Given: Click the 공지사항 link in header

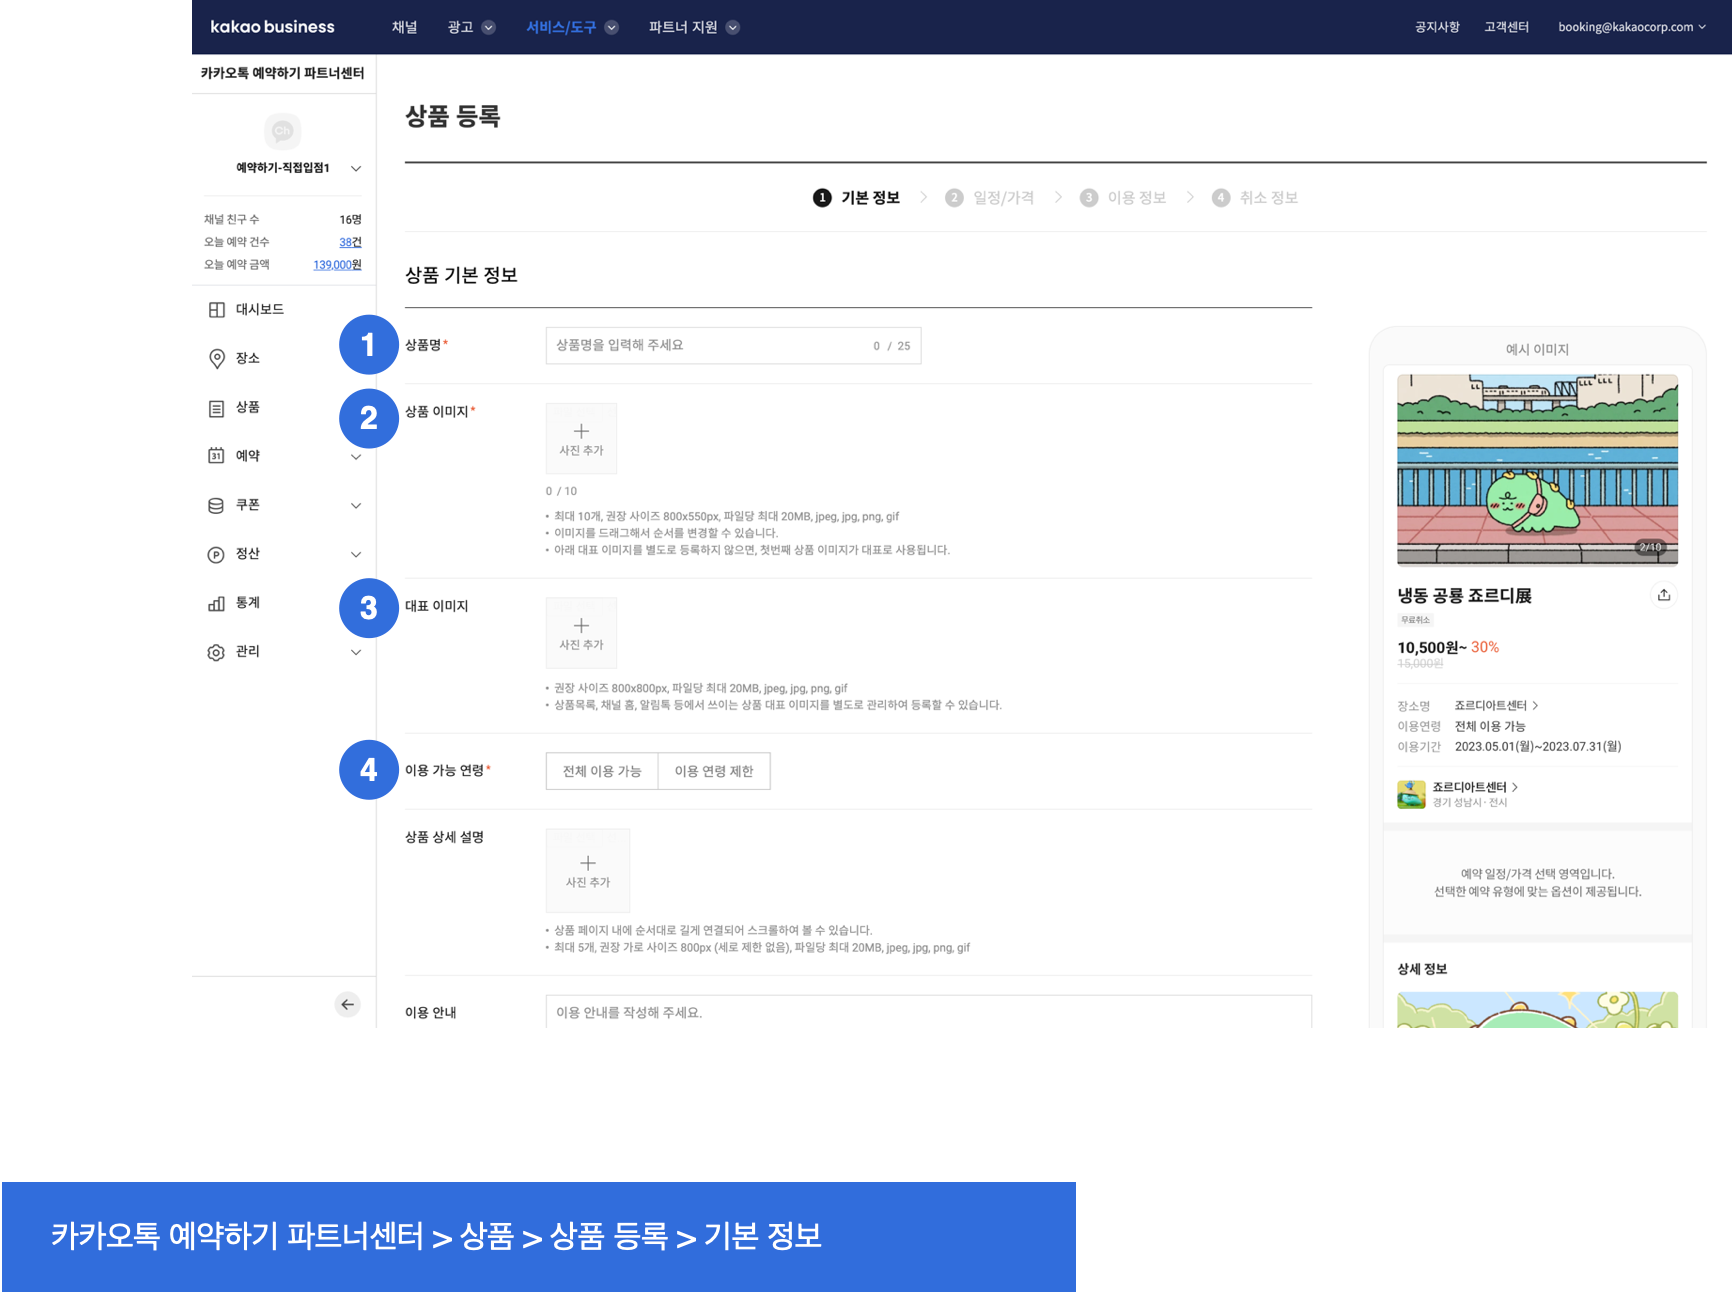Looking at the screenshot, I should [x=1436, y=27].
